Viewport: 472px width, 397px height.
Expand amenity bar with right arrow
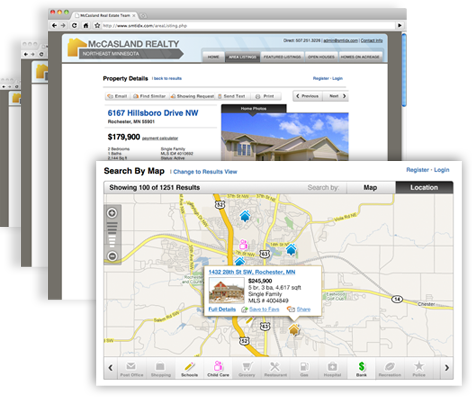coord(447,368)
